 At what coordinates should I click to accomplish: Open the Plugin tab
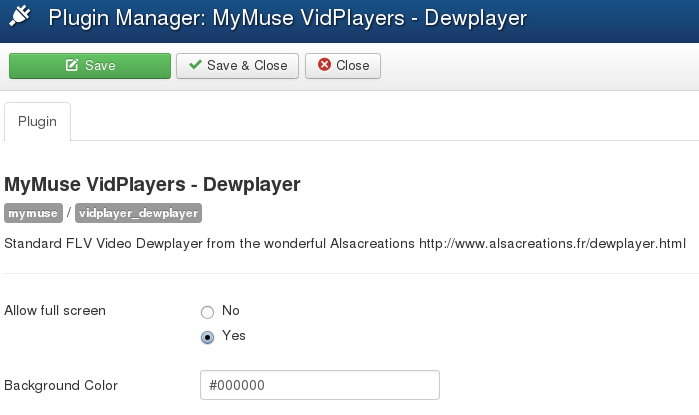click(x=37, y=122)
